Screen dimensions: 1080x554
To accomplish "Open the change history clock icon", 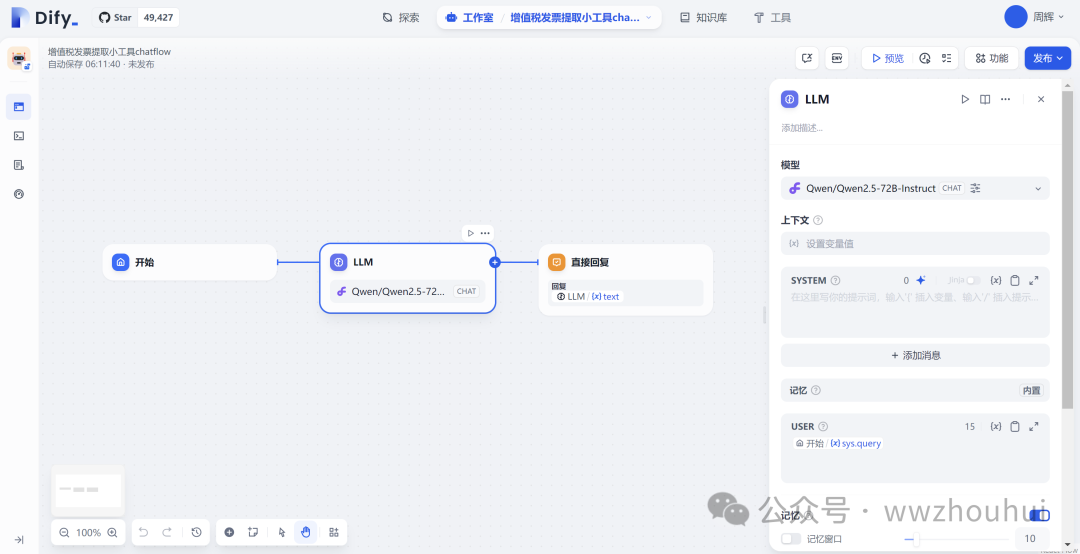I will [196, 532].
